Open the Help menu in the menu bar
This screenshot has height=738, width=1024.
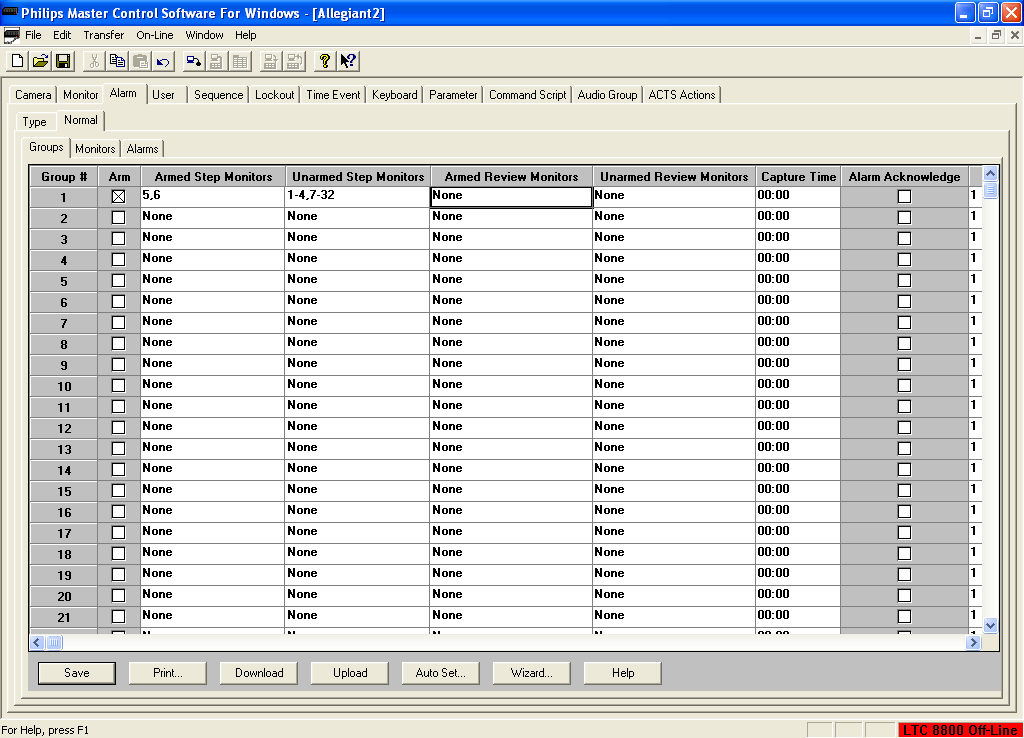click(x=246, y=35)
